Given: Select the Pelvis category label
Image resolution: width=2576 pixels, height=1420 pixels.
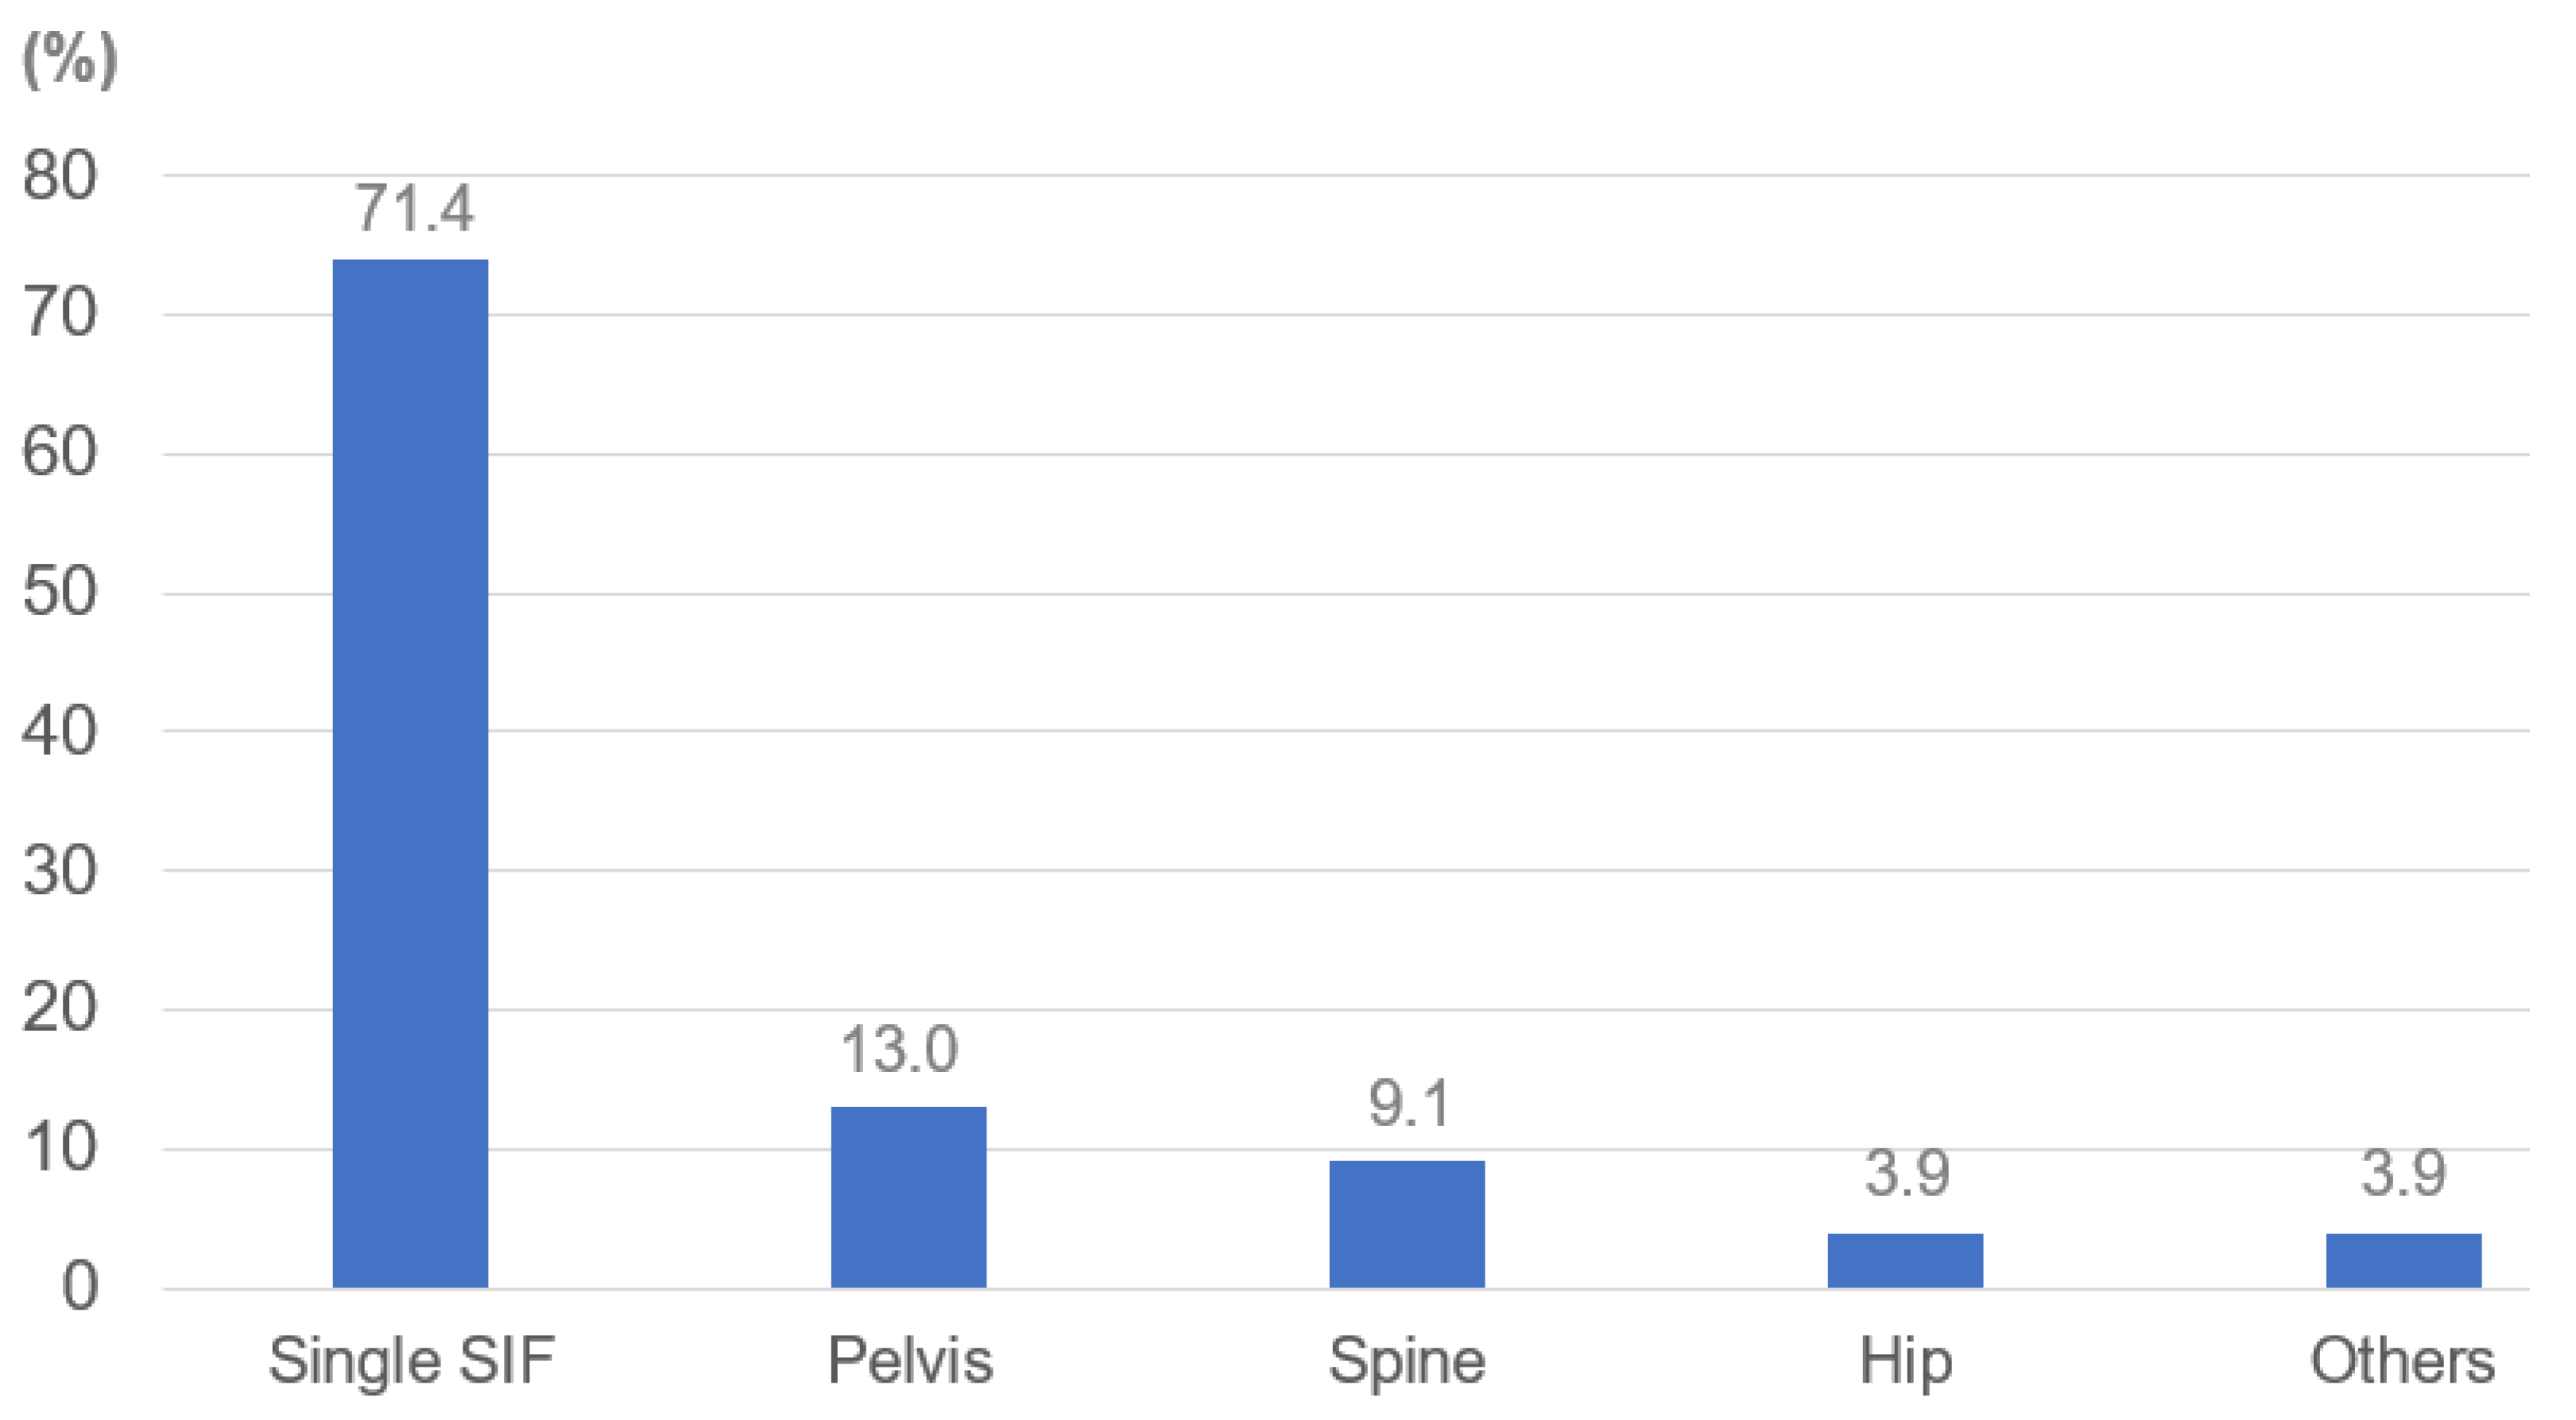Looking at the screenshot, I should coord(910,1361).
